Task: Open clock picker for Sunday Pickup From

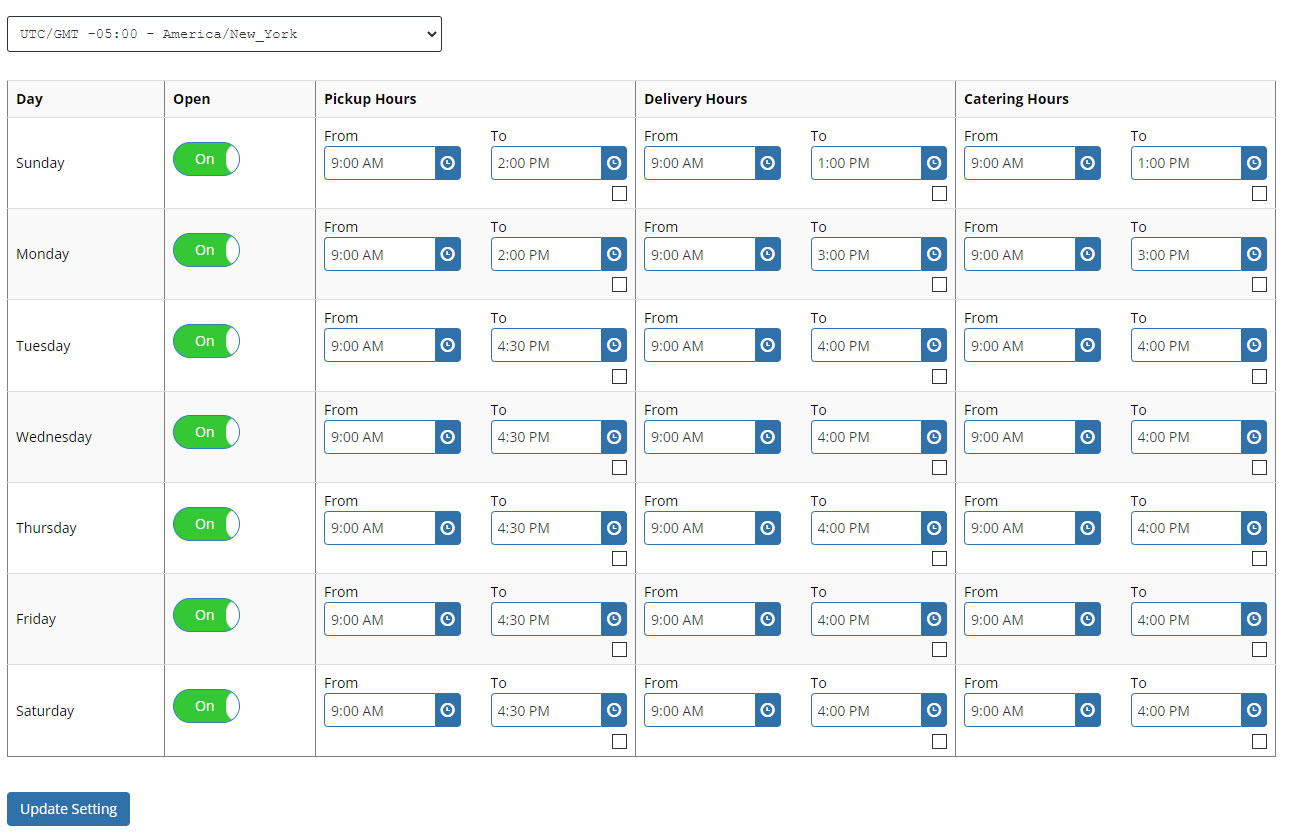Action: pos(448,163)
